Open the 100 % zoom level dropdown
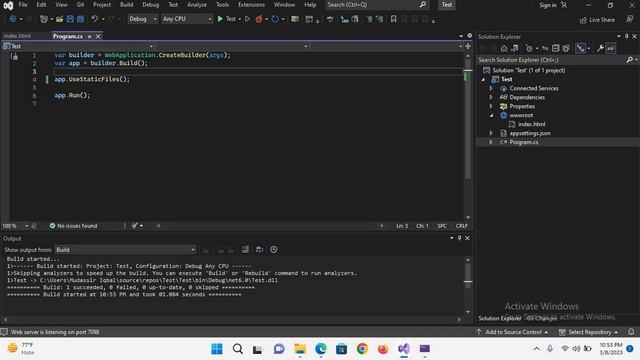640x360 pixels. pos(15,226)
